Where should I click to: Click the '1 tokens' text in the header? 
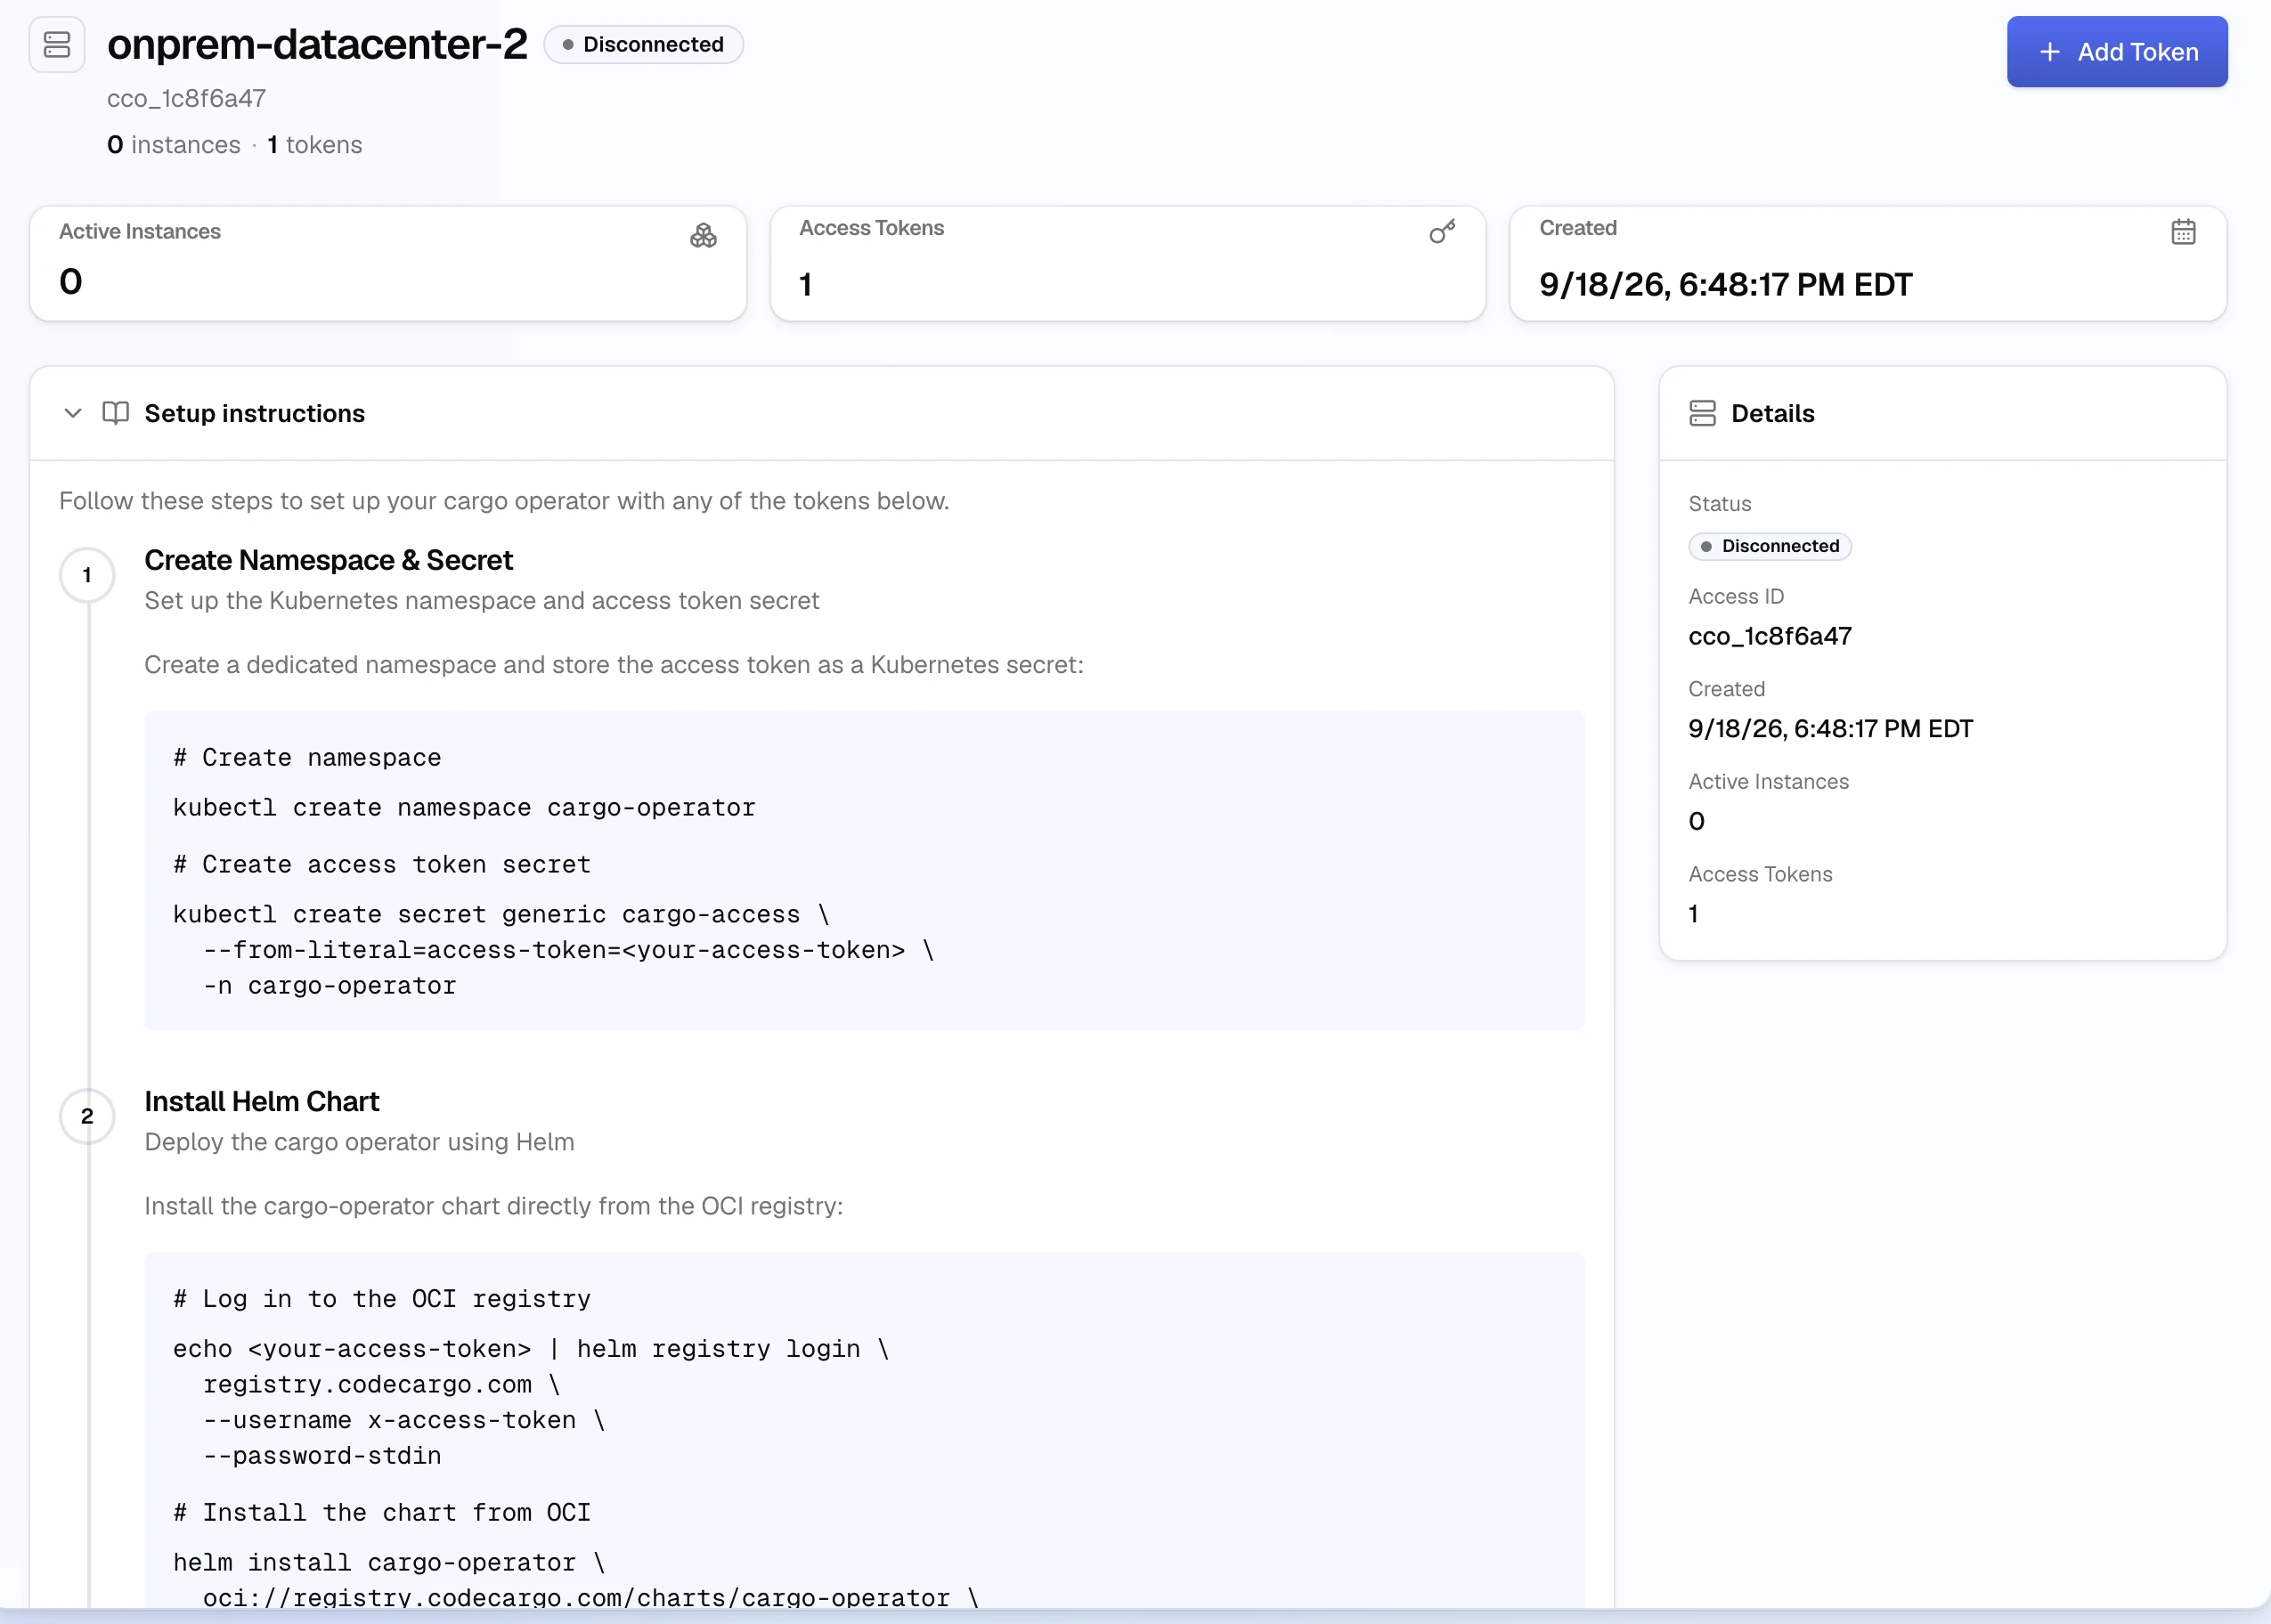pyautogui.click(x=315, y=145)
